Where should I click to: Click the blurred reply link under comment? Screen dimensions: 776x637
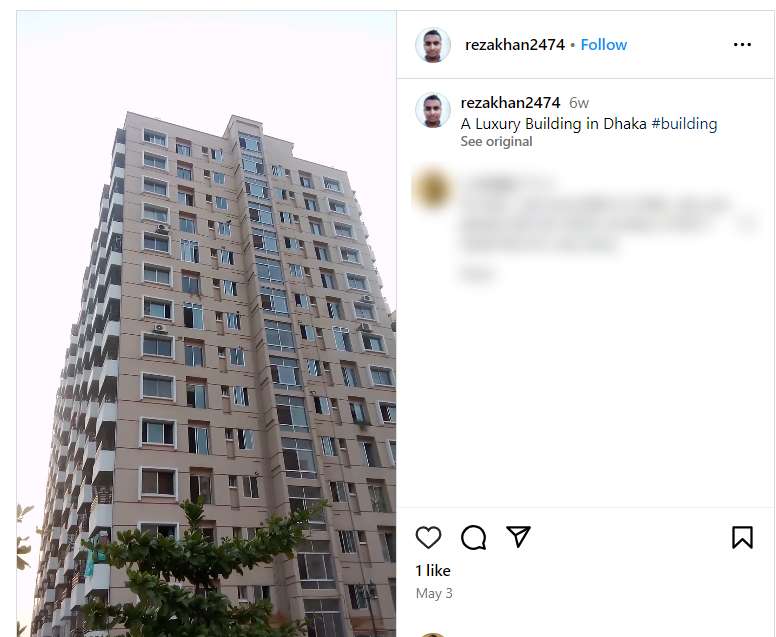tap(477, 273)
